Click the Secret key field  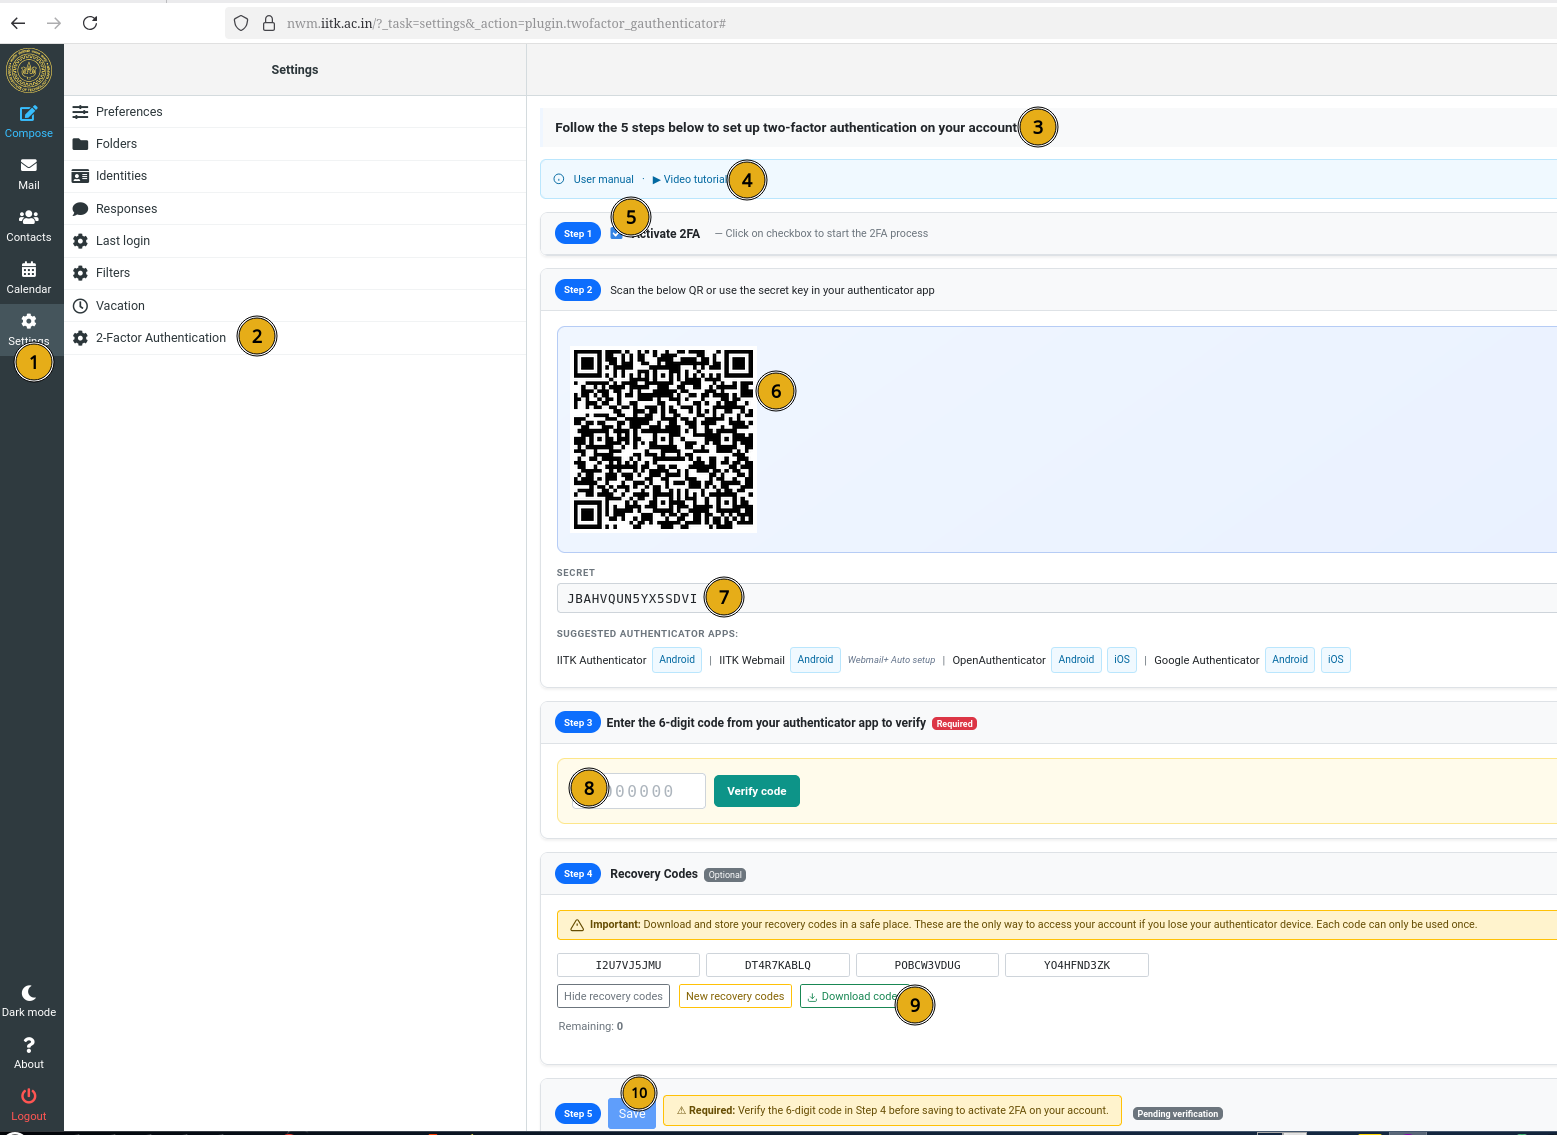[1056, 598]
